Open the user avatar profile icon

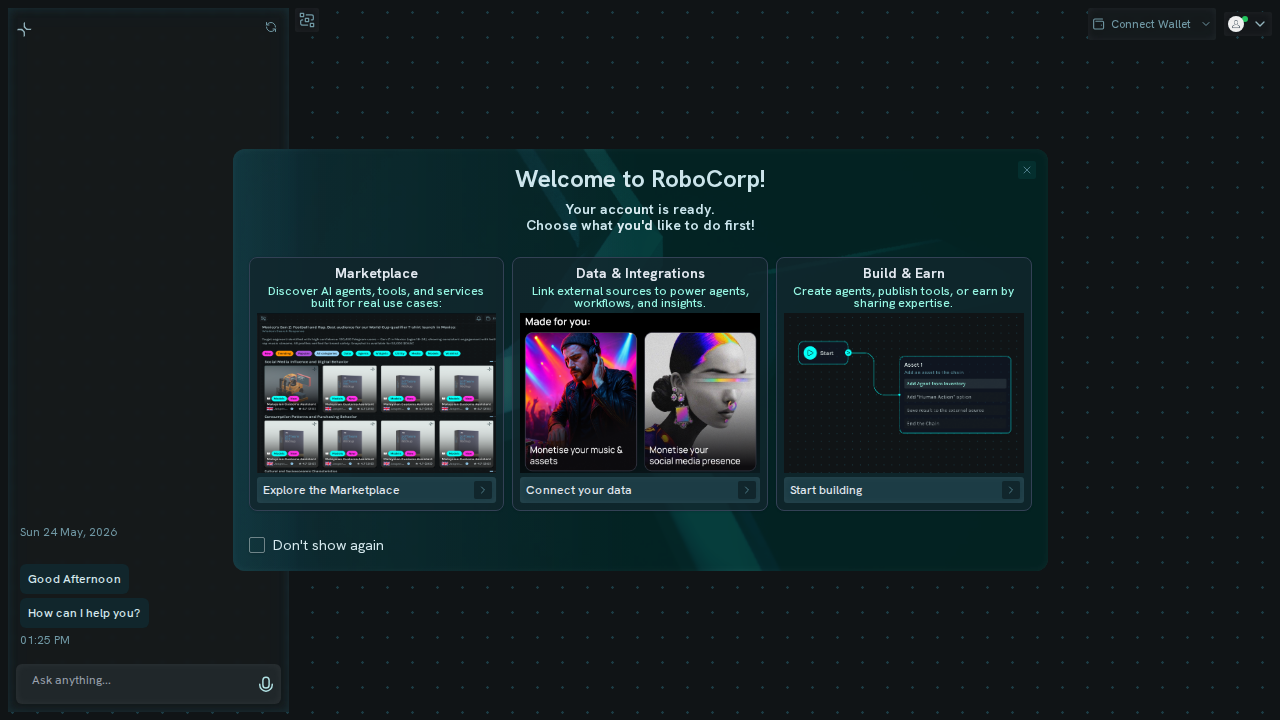click(1236, 24)
